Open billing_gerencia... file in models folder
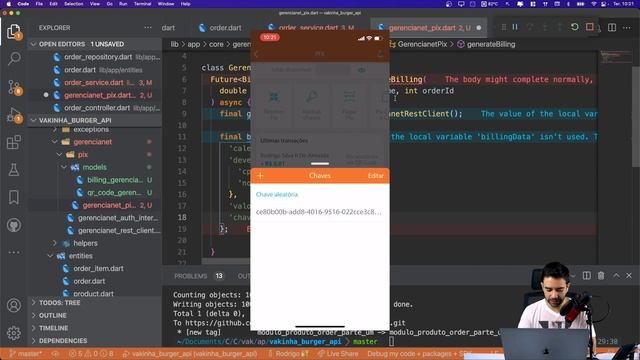The height and width of the screenshot is (360, 640). (x=115, y=180)
